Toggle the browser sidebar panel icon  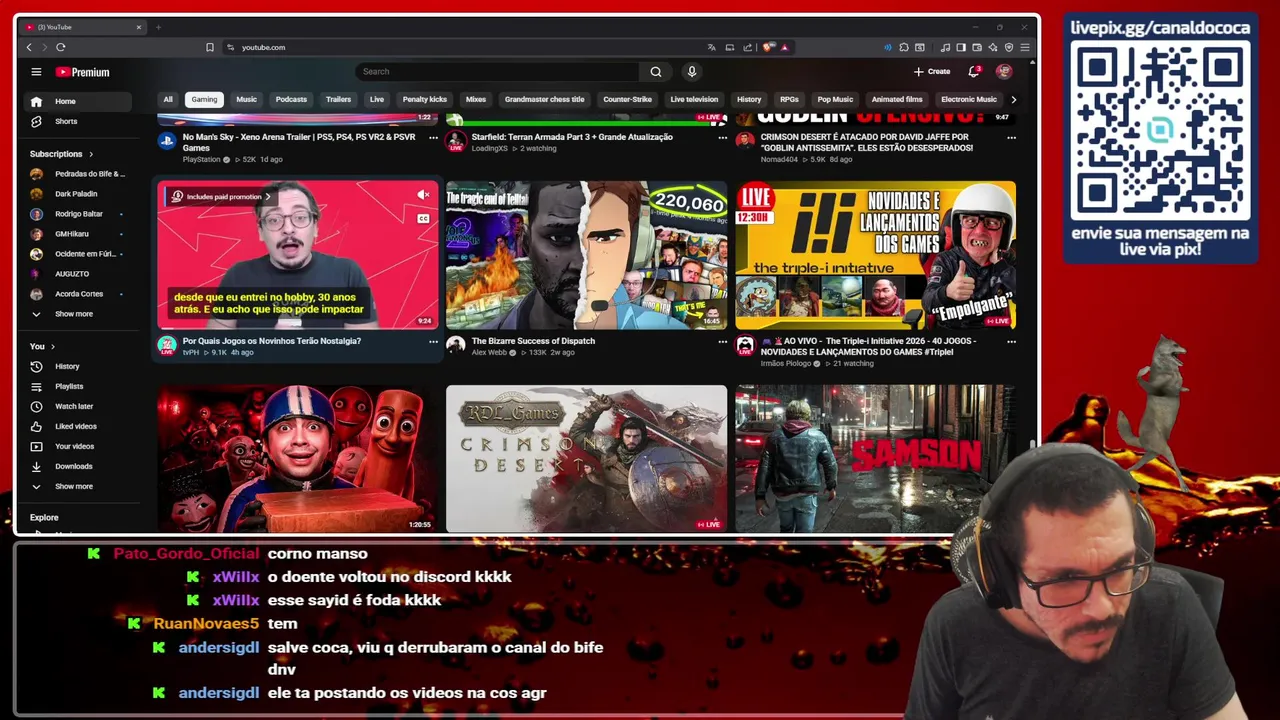961,47
